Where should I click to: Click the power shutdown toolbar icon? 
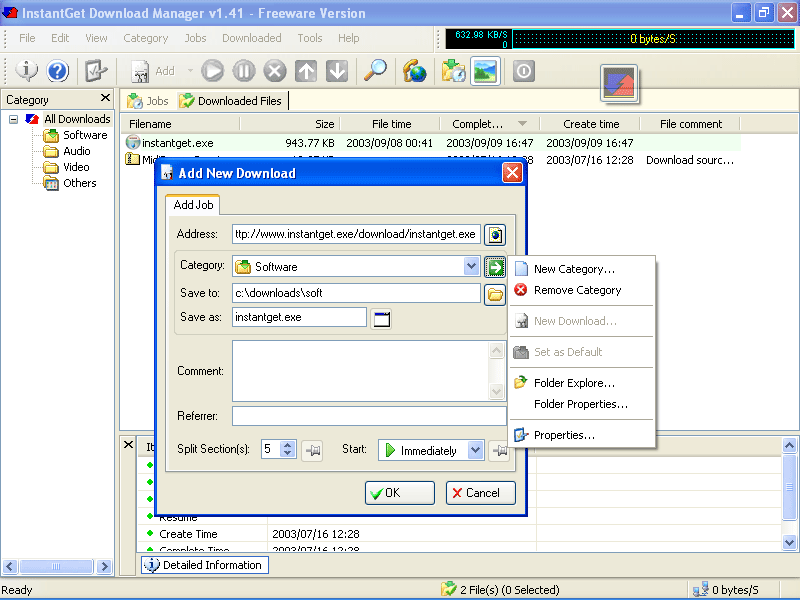click(x=523, y=70)
